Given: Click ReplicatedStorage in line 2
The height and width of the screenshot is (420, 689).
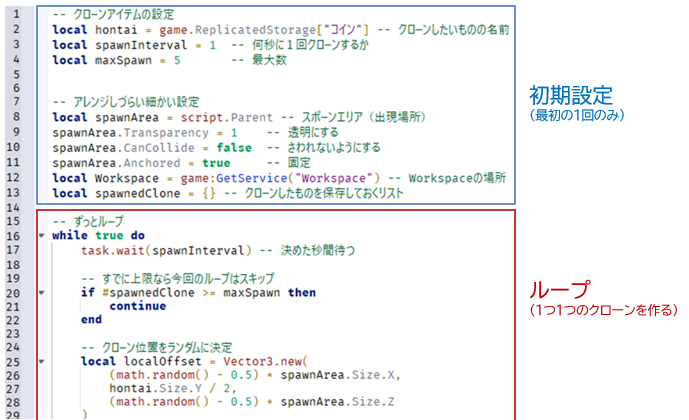Looking at the screenshot, I should 255,30.
